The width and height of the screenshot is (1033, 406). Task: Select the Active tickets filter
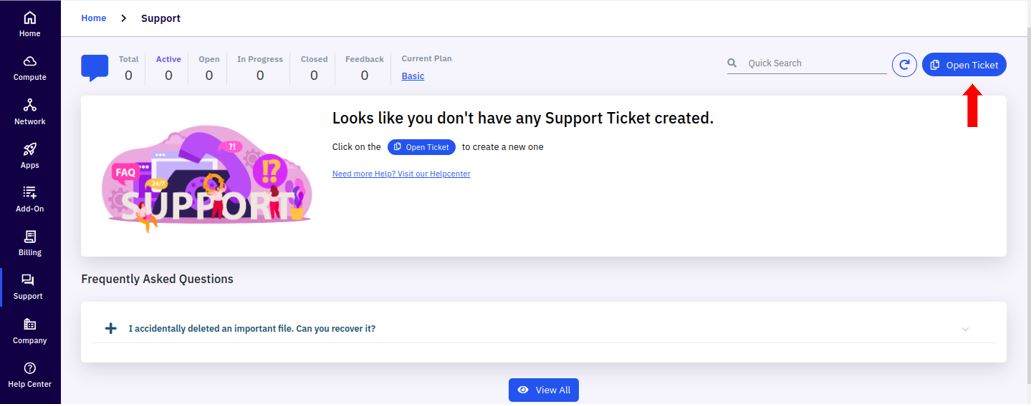click(x=169, y=68)
